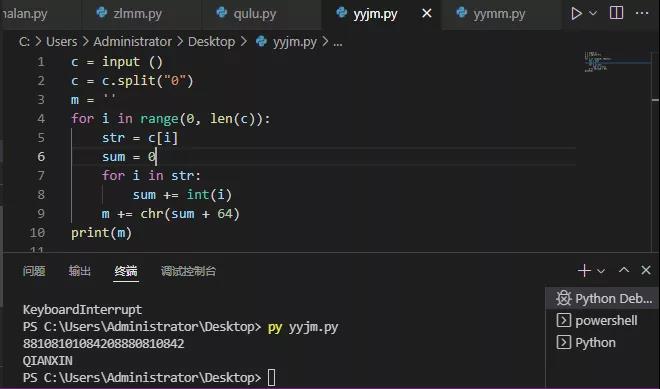This screenshot has height=389, width=660.
Task: Click Users breadcrumb segment
Action: coord(61,42)
